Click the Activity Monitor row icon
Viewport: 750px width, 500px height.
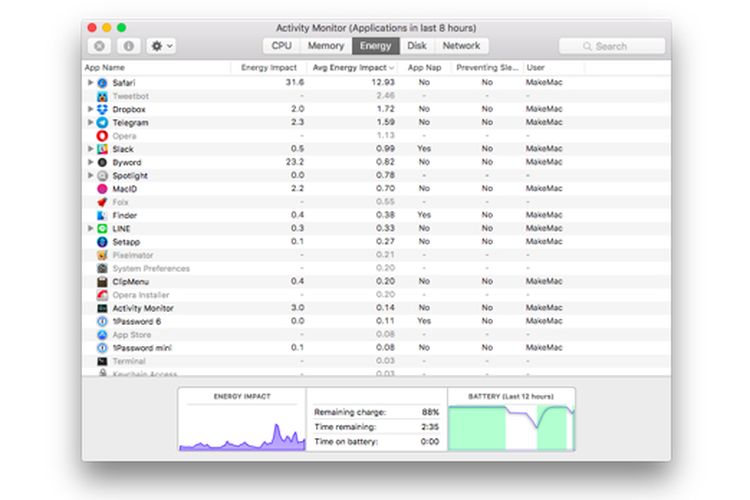pyautogui.click(x=102, y=308)
